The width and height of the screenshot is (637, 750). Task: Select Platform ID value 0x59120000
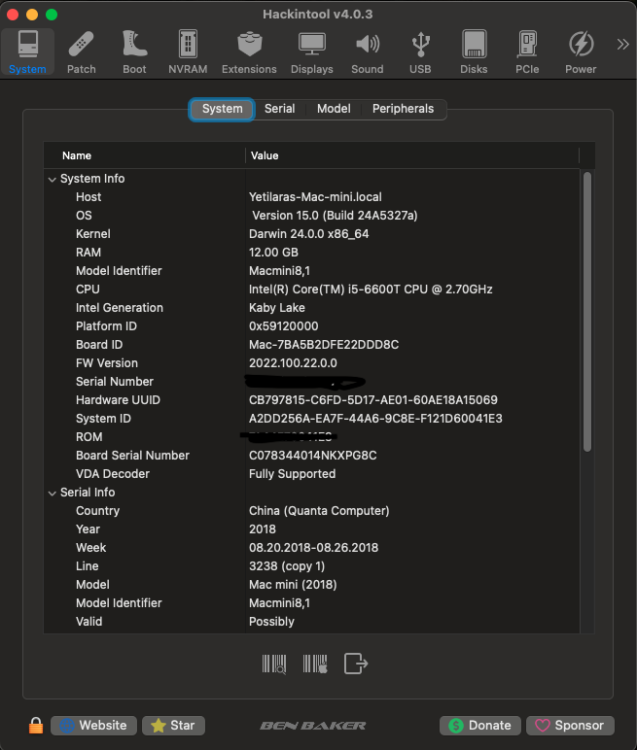coord(284,326)
